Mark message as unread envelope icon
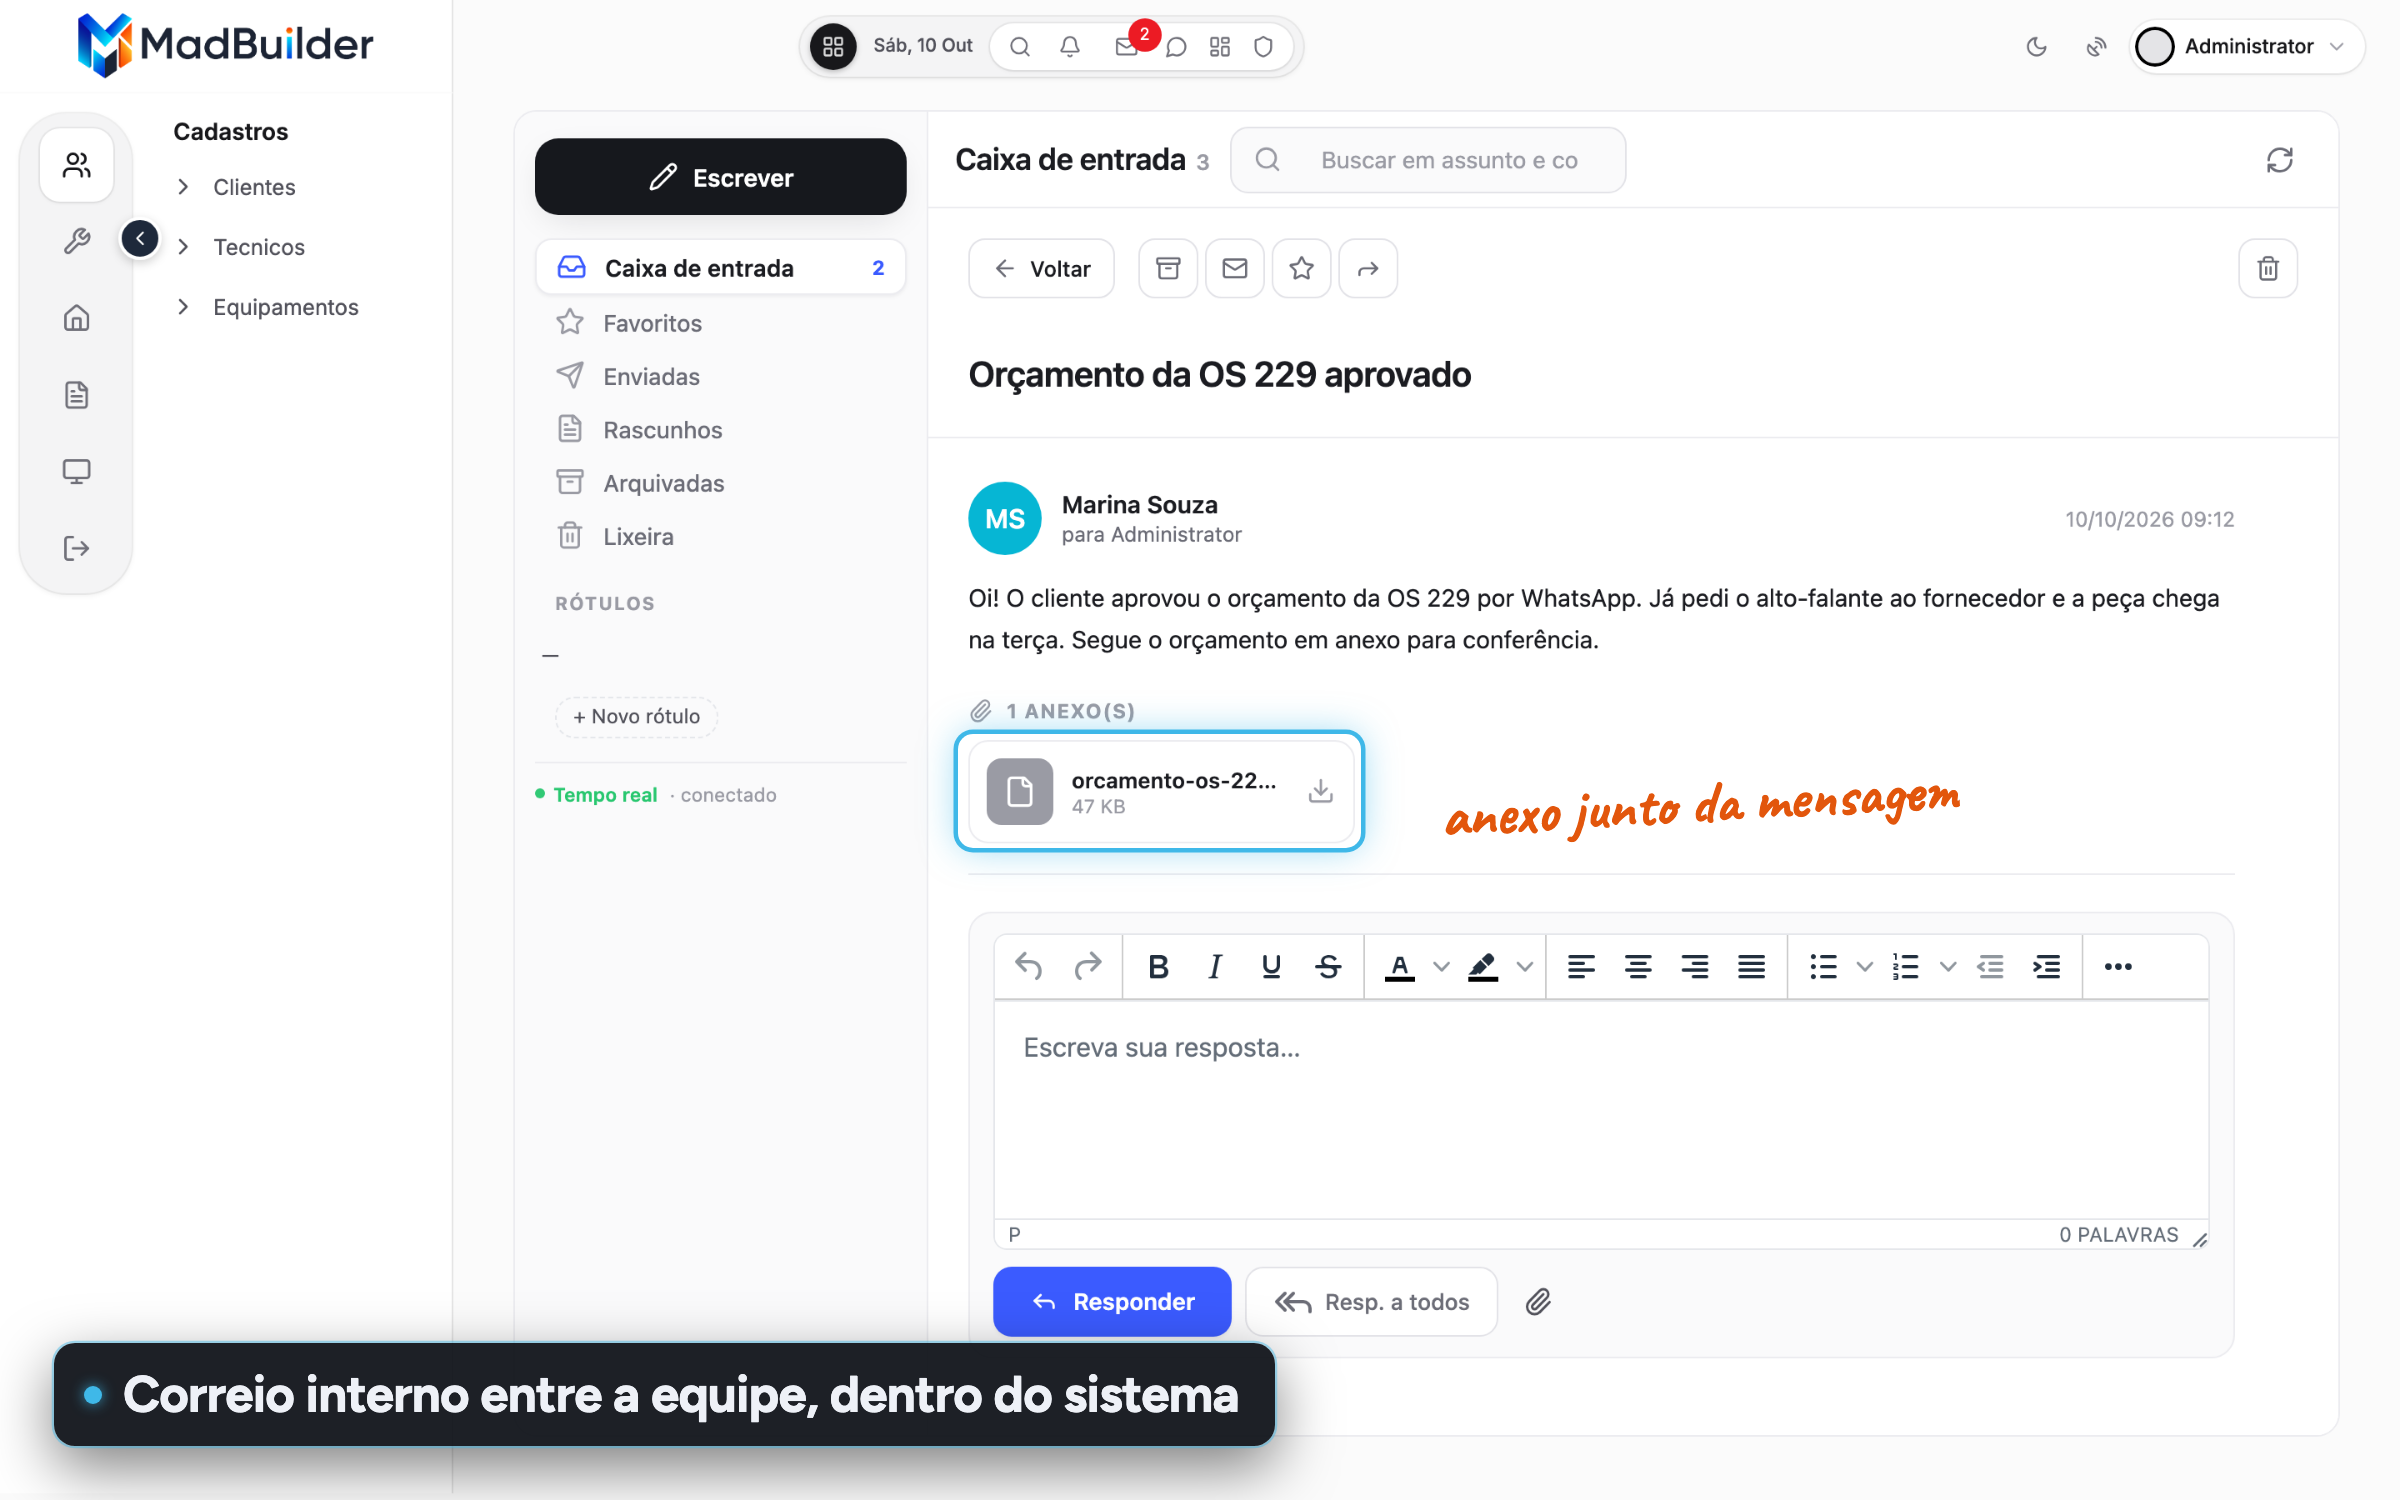Viewport: 2400px width, 1500px height. tap(1235, 268)
